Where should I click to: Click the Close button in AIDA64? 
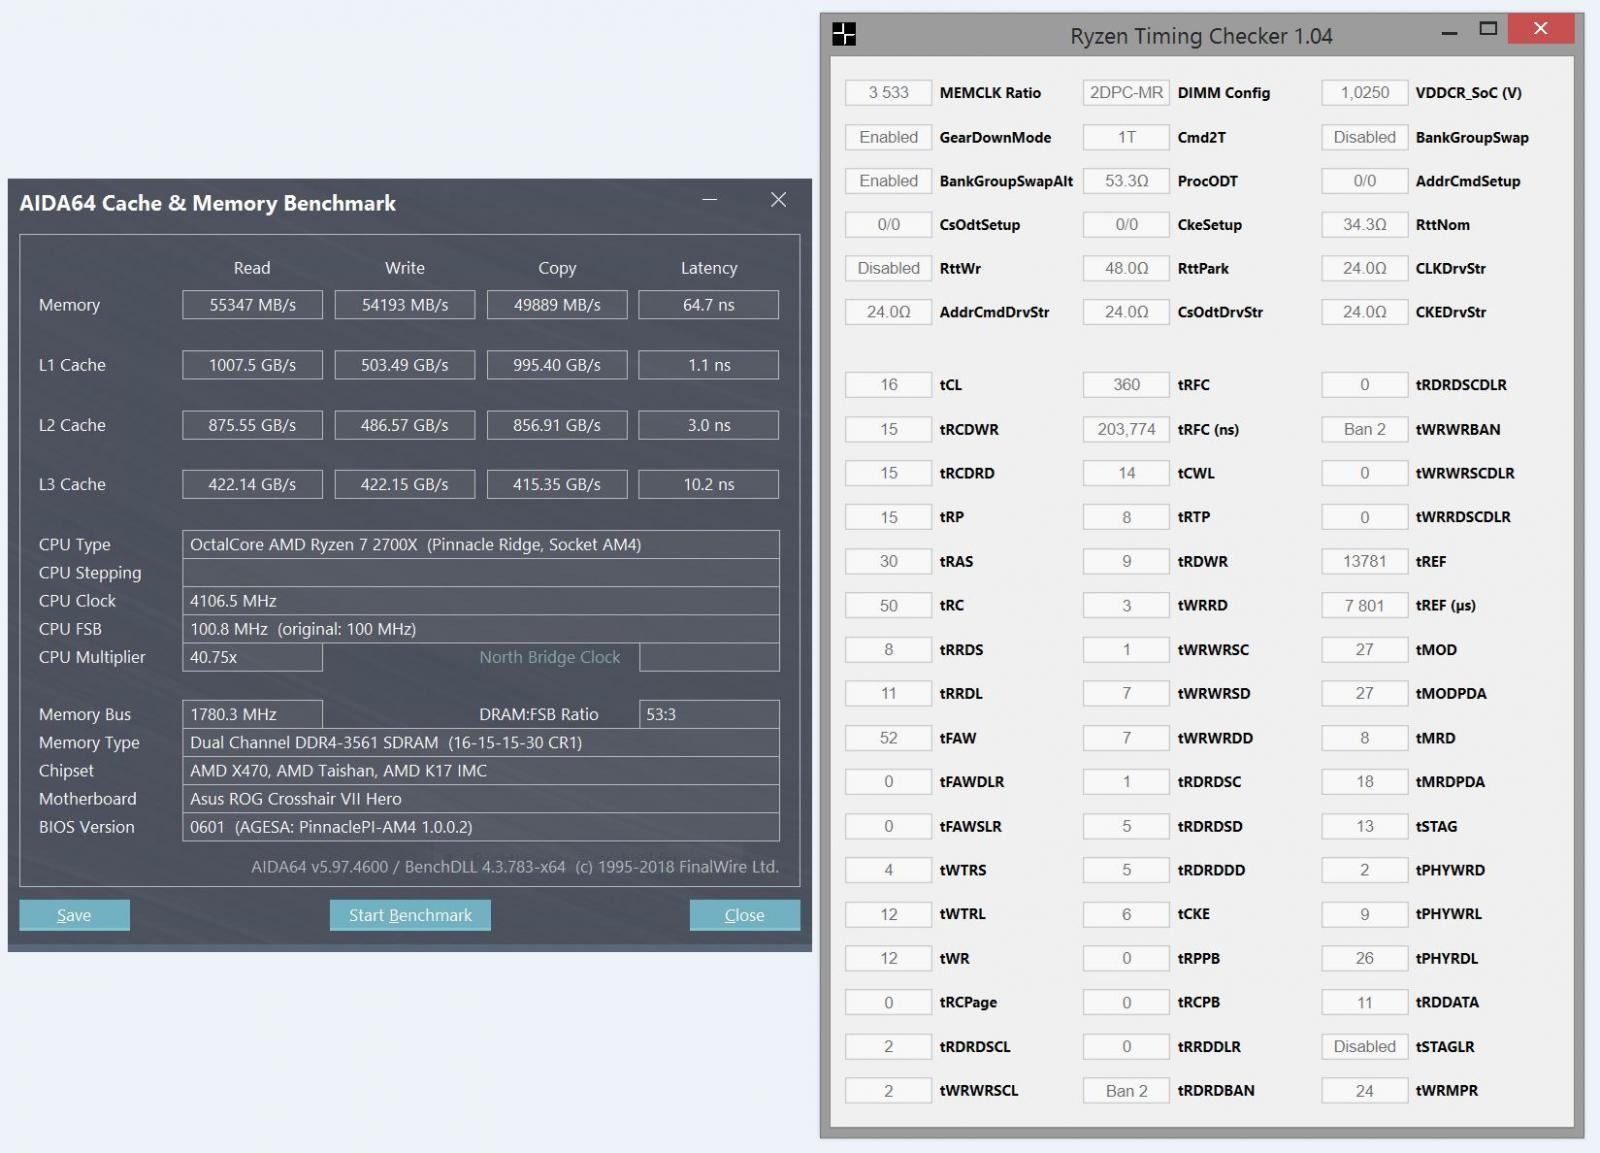pyautogui.click(x=744, y=915)
